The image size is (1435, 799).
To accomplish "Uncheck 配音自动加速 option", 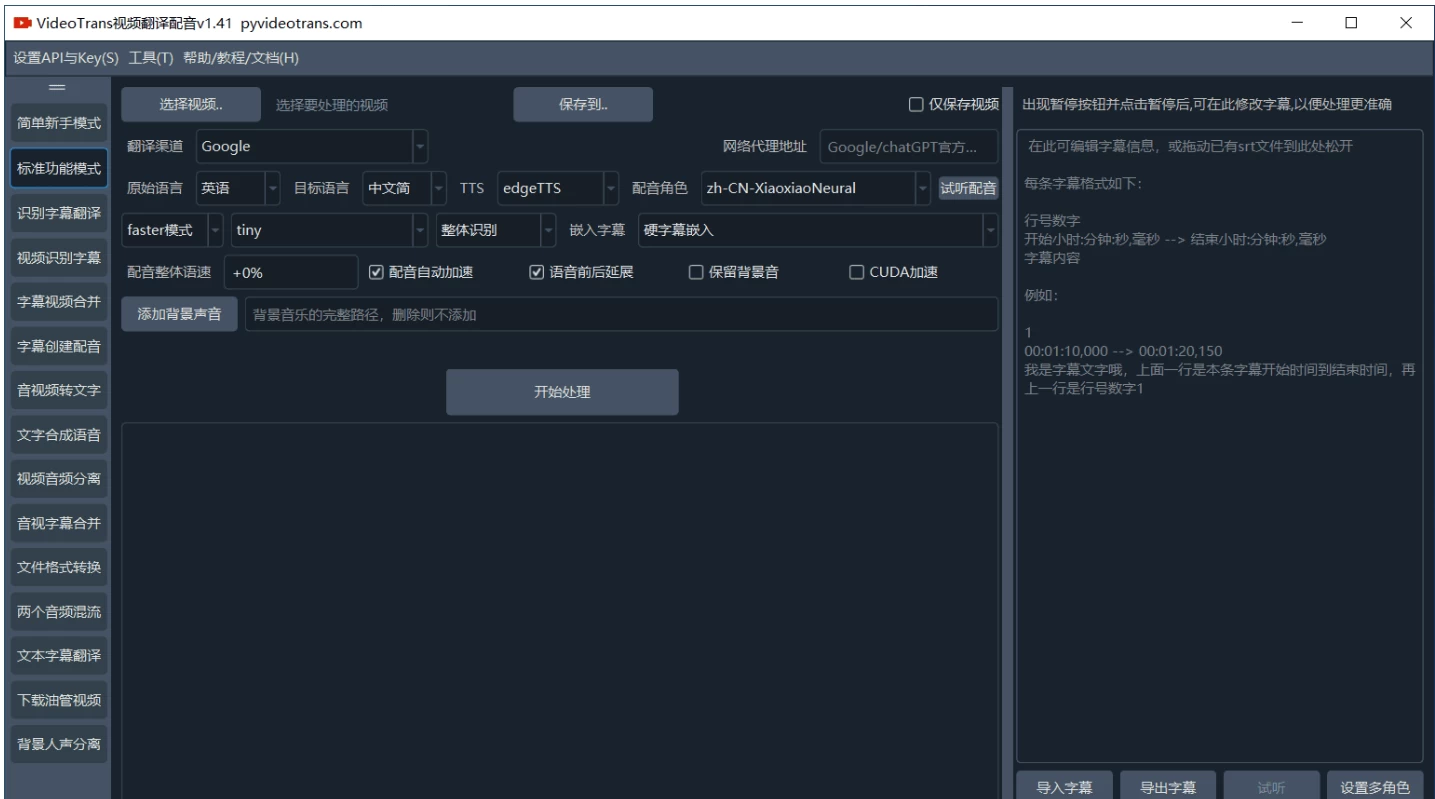I will point(377,272).
